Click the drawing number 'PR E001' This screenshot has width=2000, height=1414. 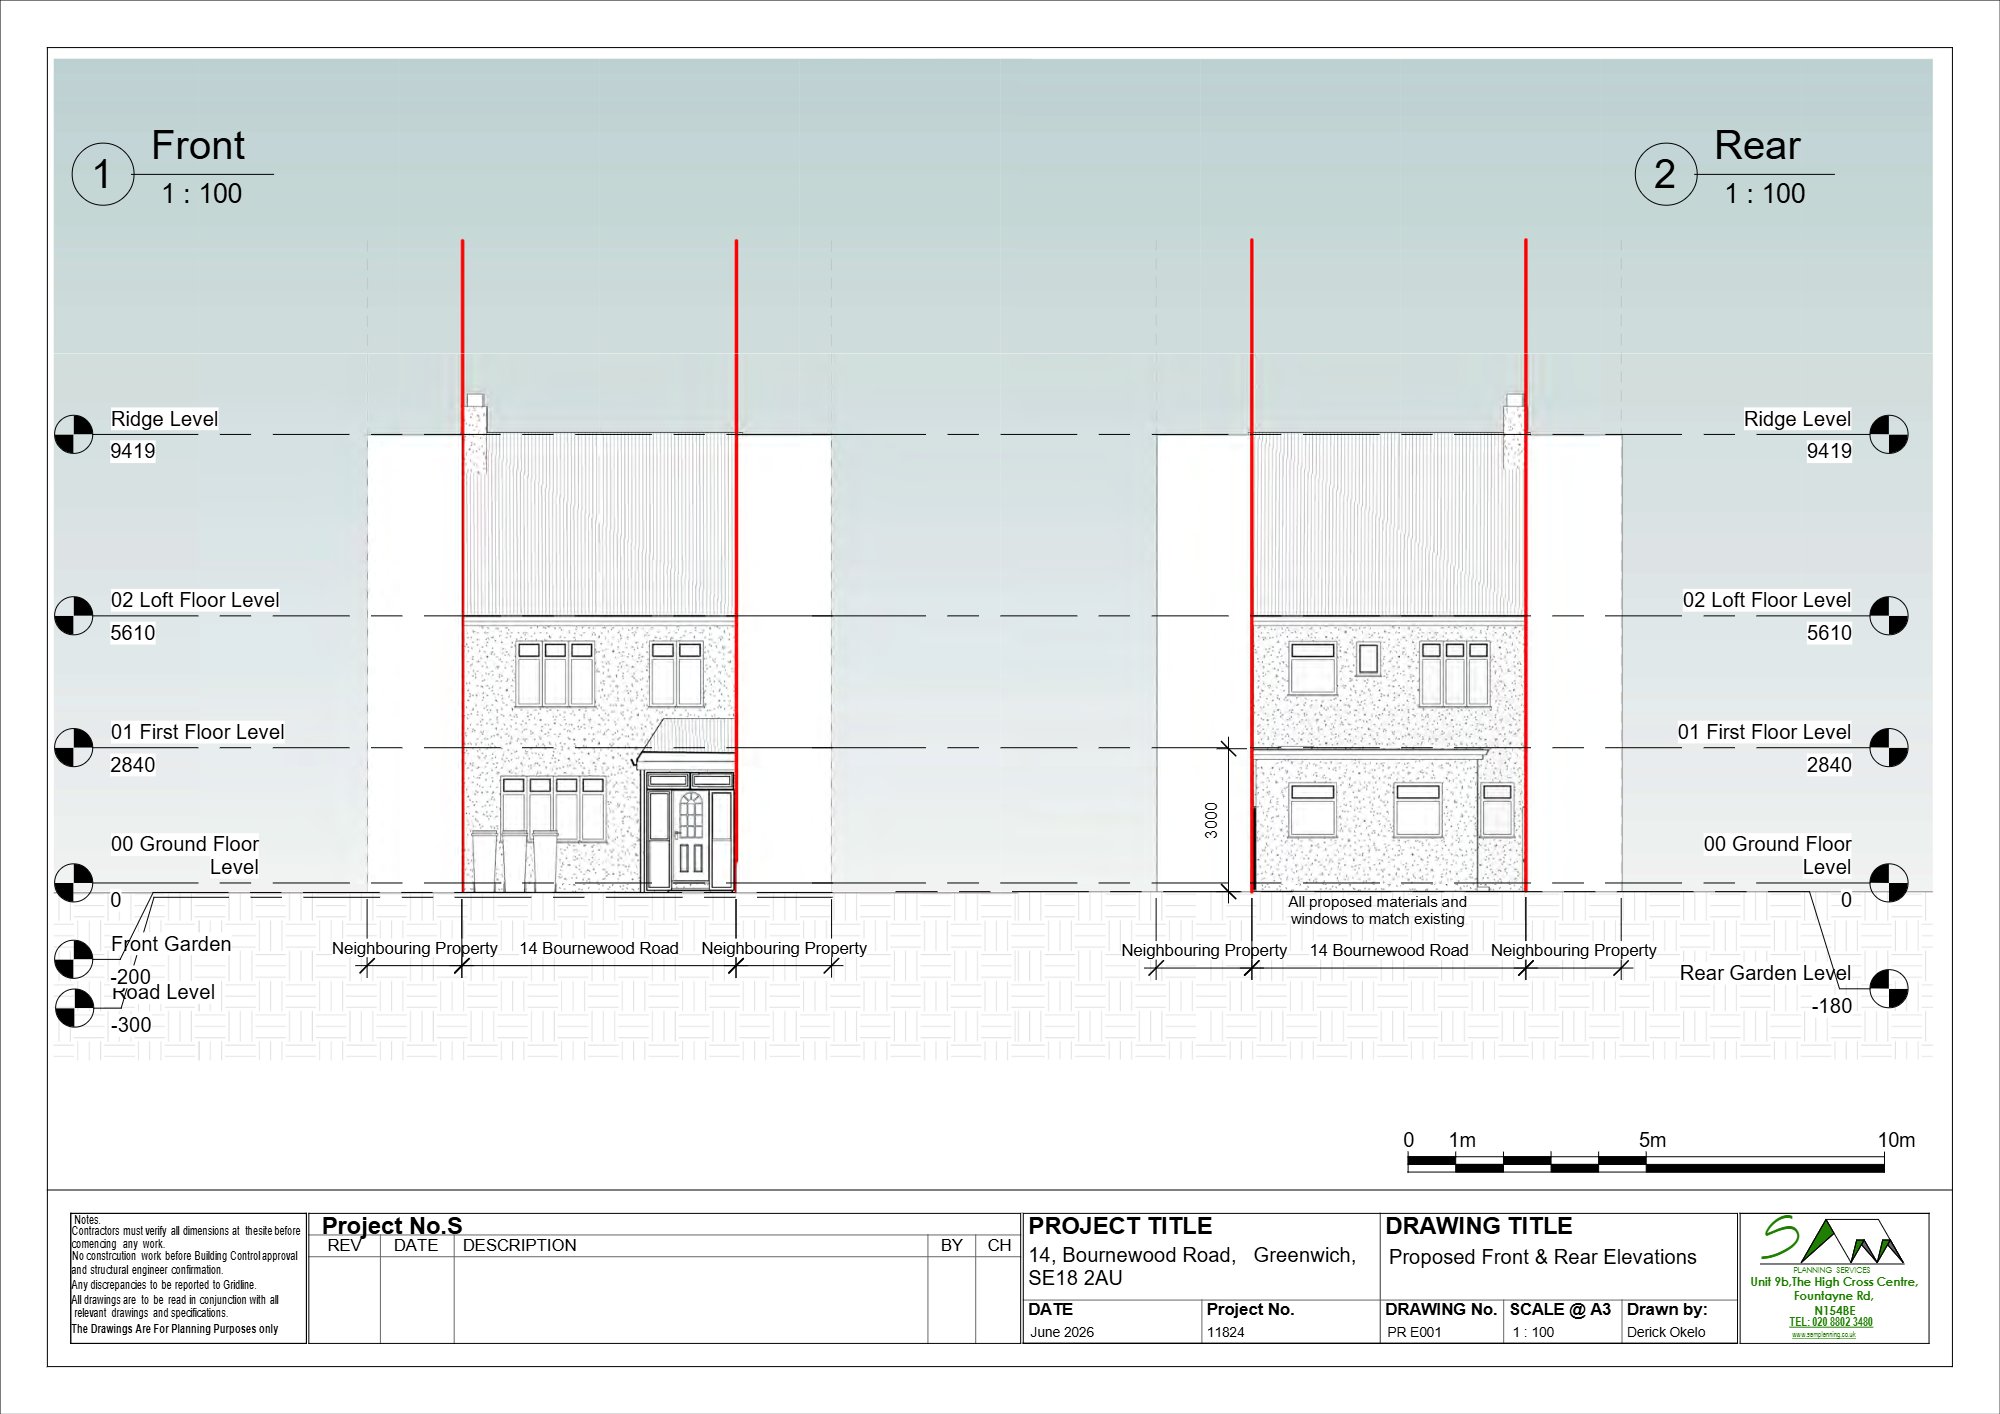pos(1414,1332)
